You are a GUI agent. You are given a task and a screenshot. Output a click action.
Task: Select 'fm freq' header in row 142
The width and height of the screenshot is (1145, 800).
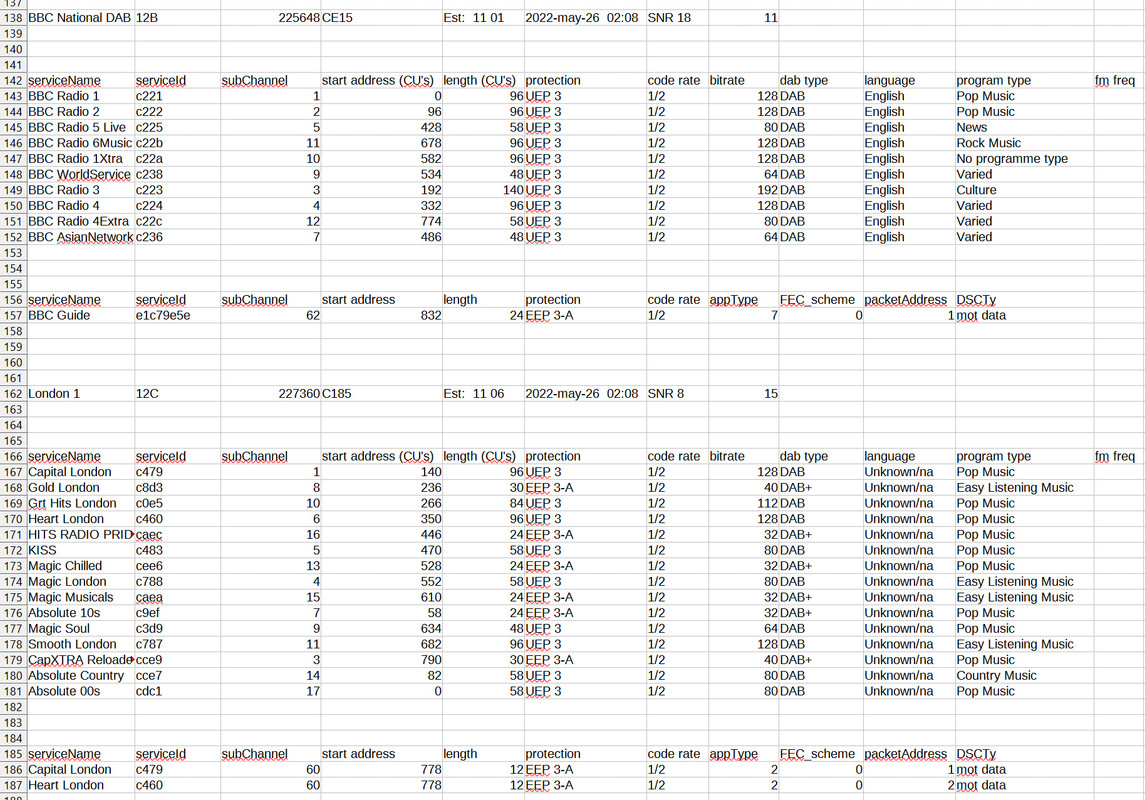1118,81
